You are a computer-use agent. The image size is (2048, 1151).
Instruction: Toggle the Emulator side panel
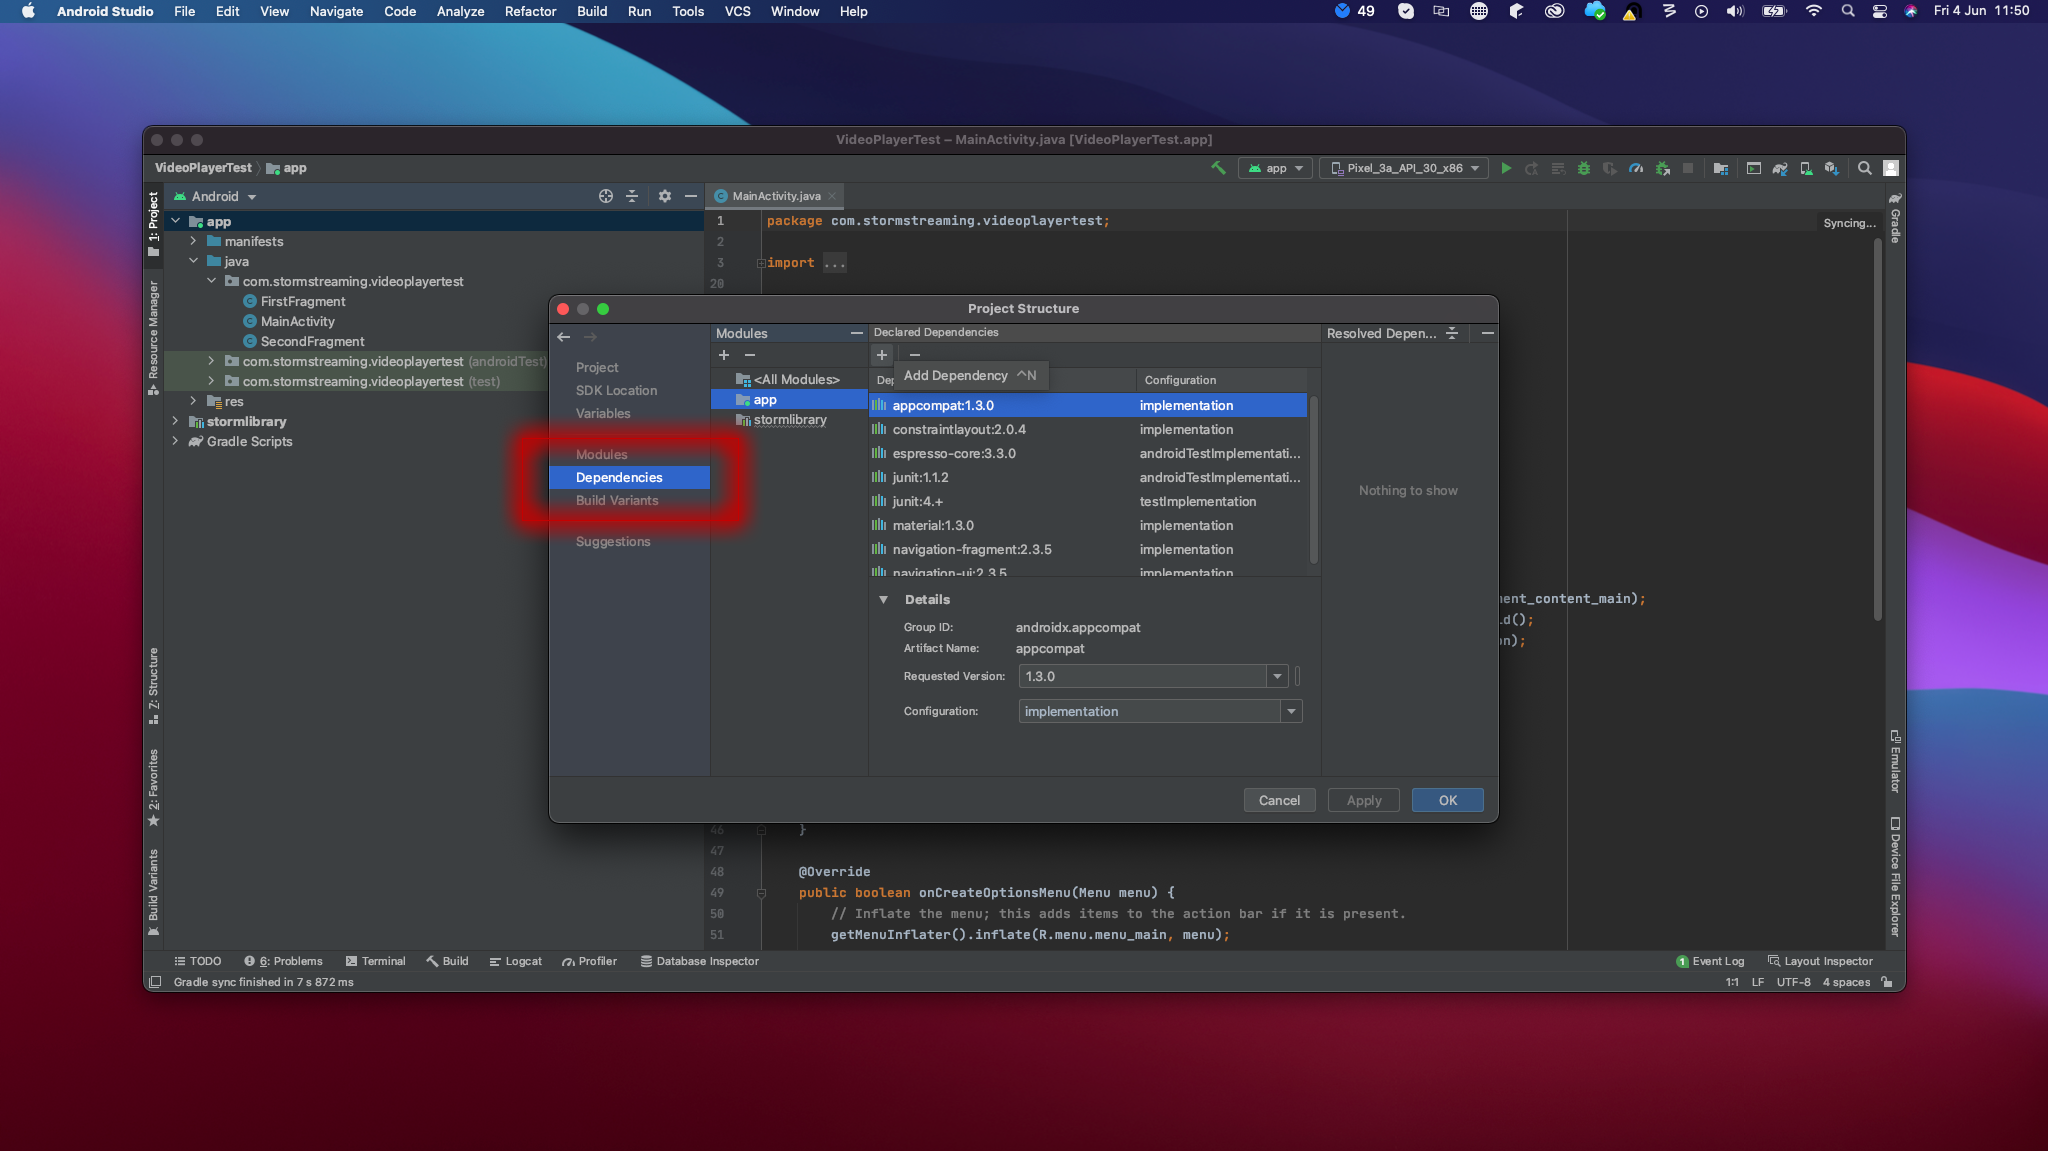tap(1894, 762)
